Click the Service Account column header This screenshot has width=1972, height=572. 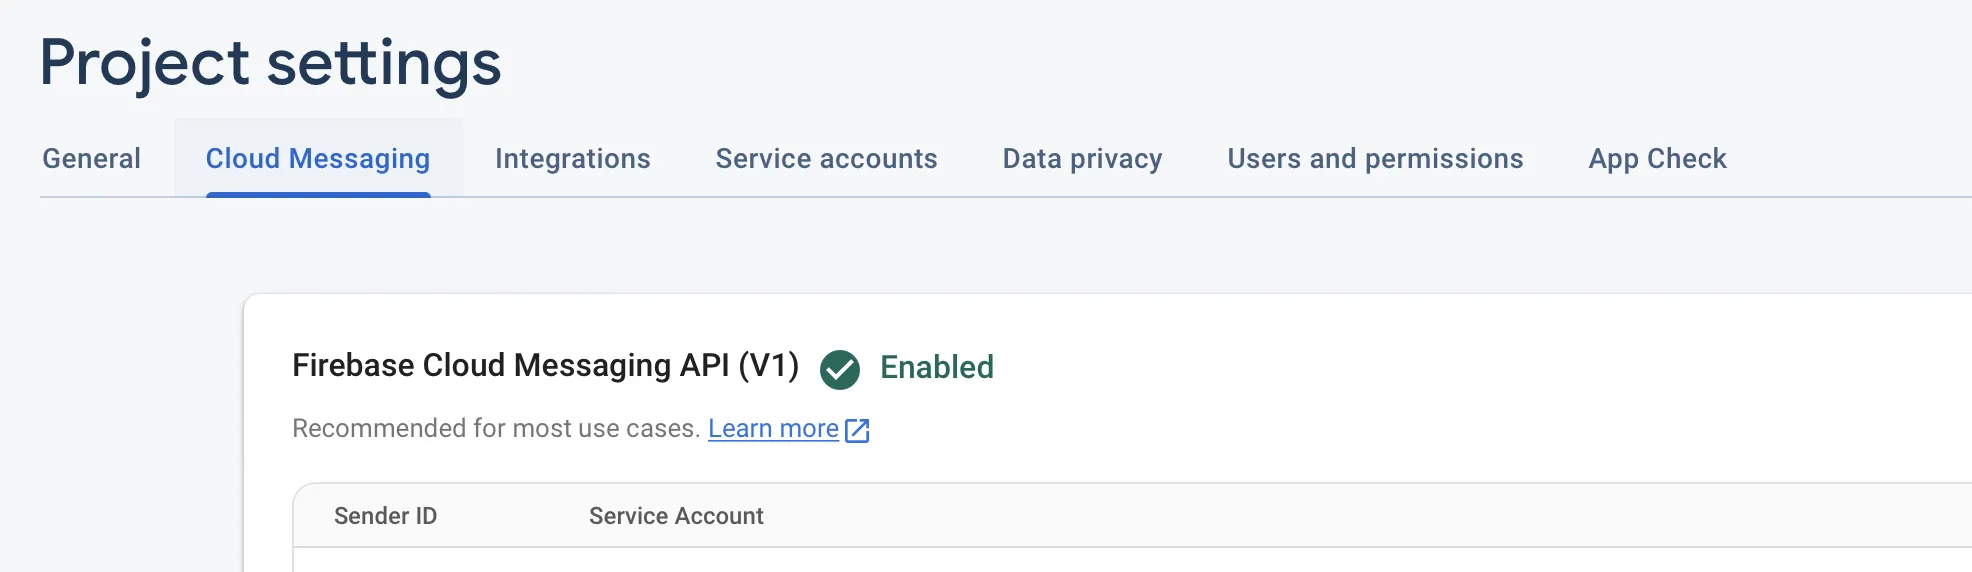(676, 516)
